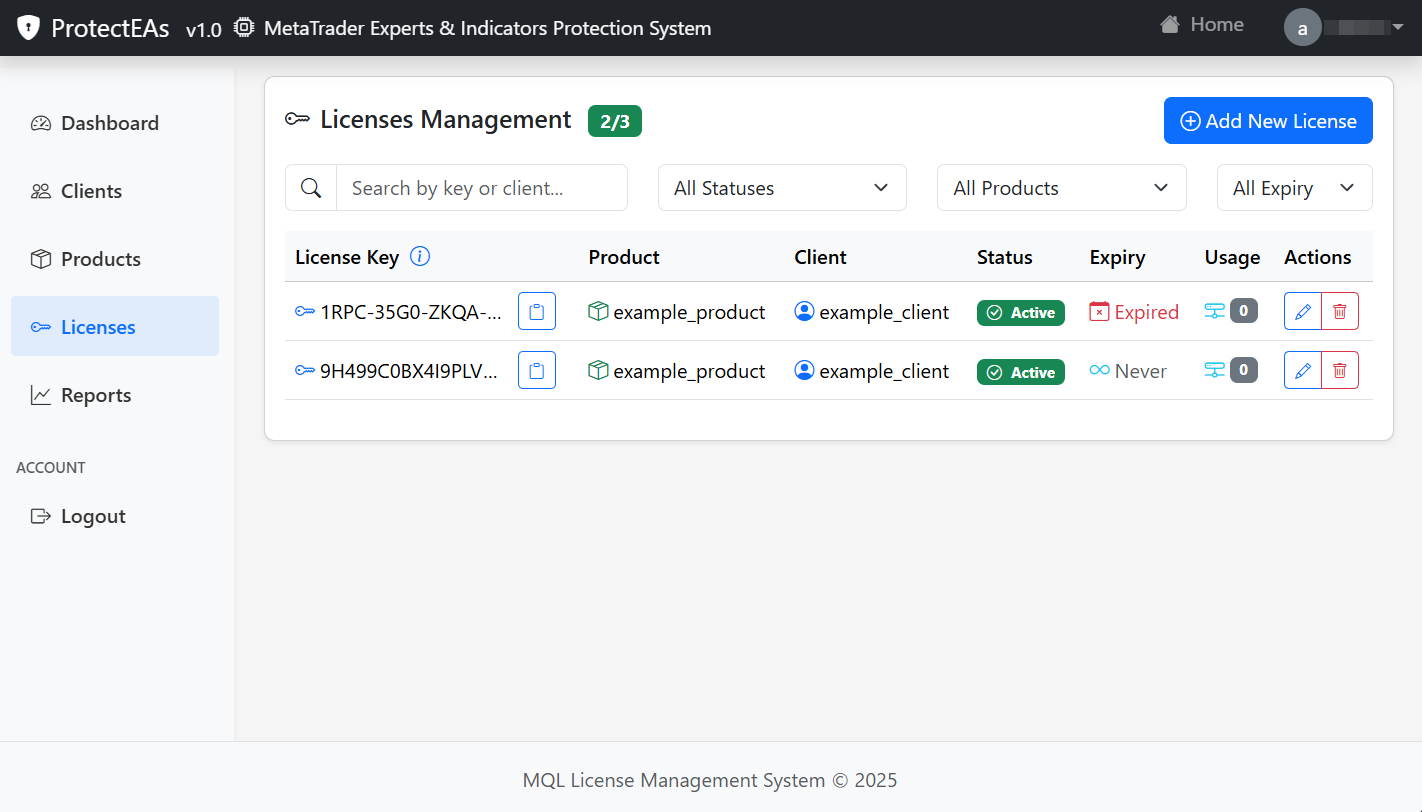Click the Product column header

click(x=624, y=257)
